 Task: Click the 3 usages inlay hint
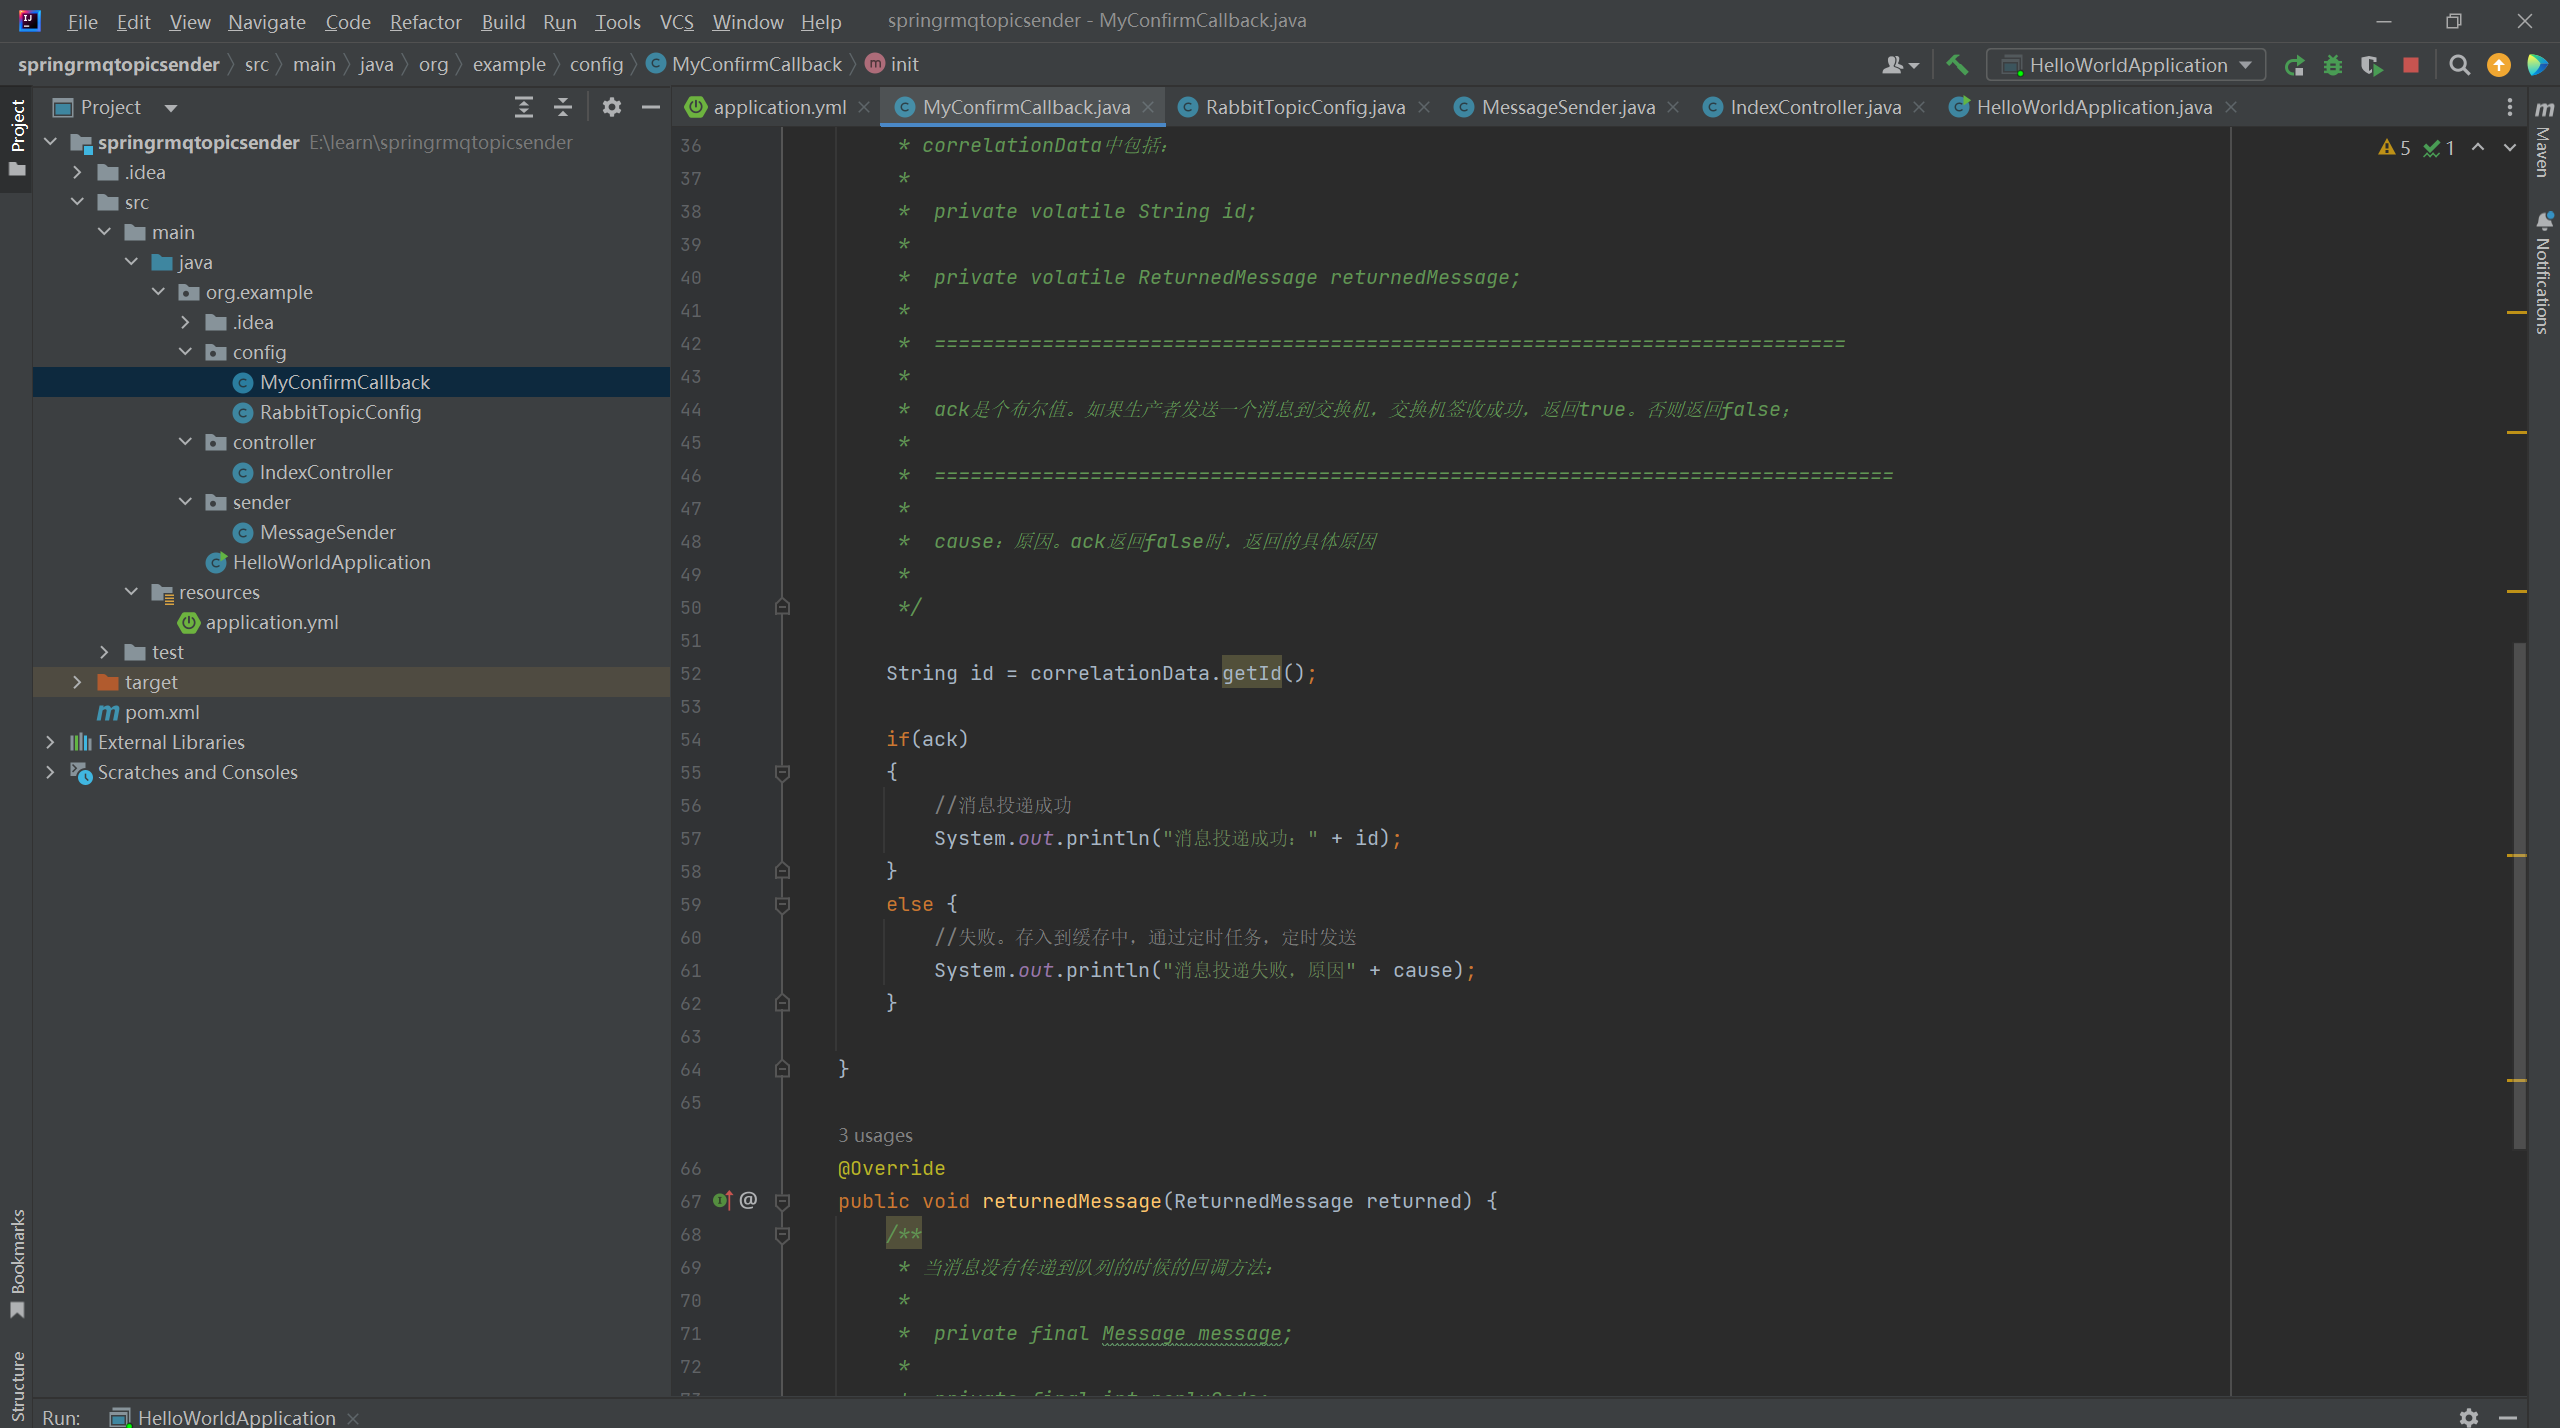[874, 1135]
